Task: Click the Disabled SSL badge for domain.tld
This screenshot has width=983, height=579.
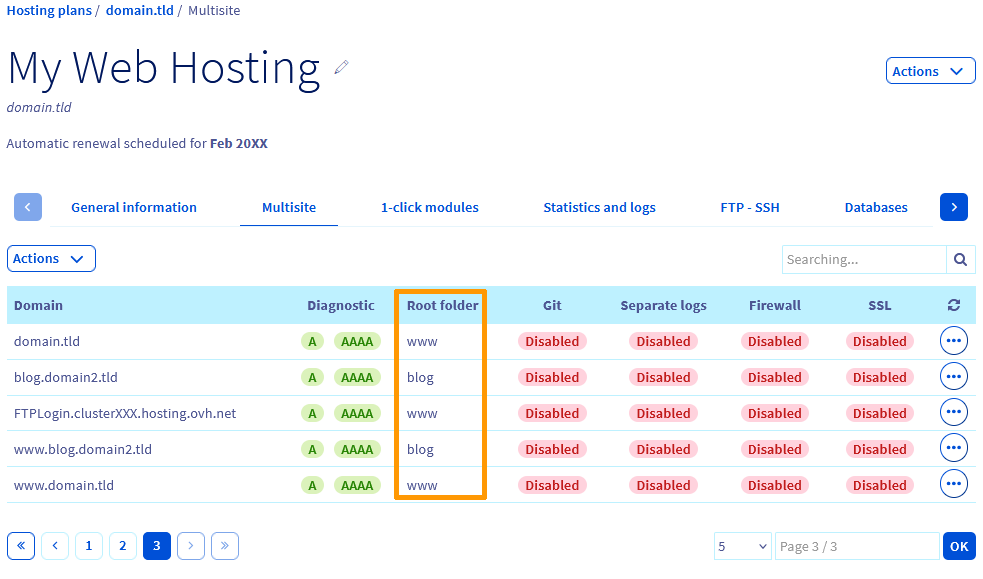Action: point(879,340)
